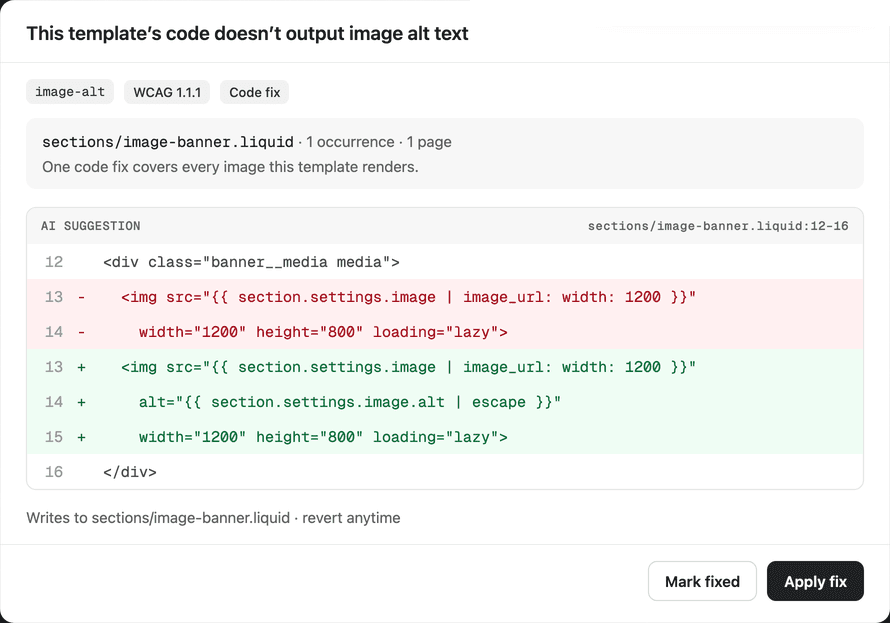
Task: Click added line 15 width height loading code
Action: coord(323,437)
